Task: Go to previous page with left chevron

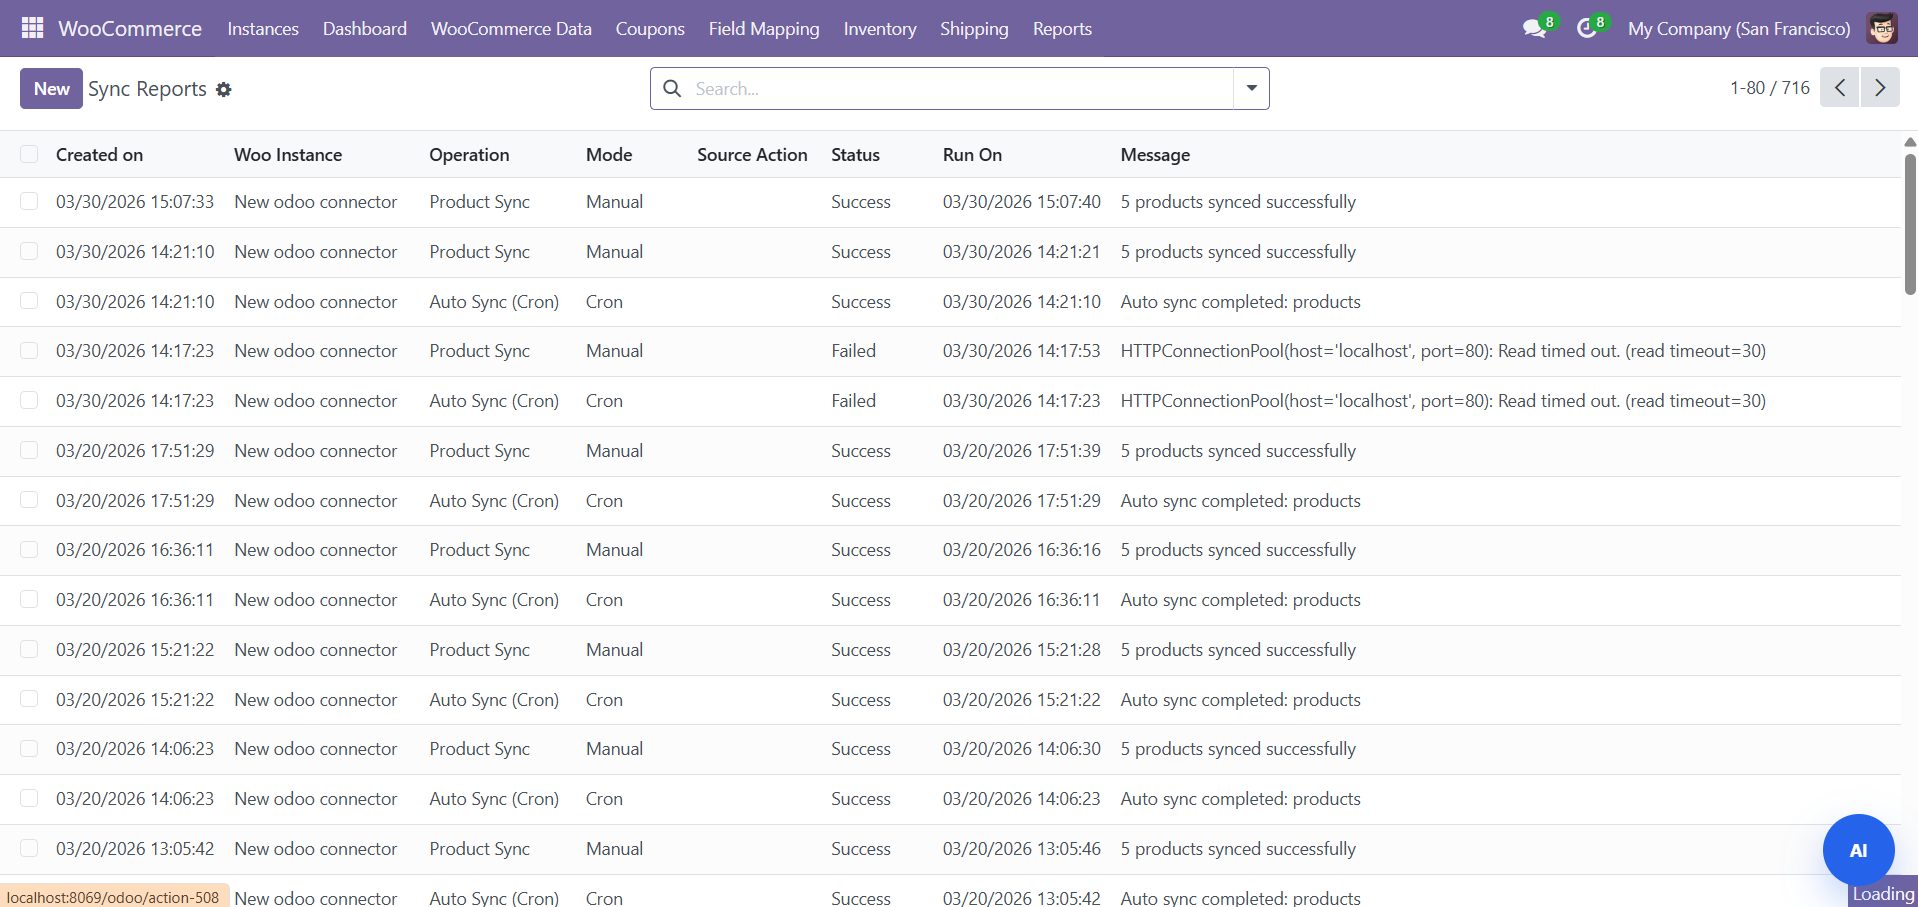Action: tap(1840, 87)
